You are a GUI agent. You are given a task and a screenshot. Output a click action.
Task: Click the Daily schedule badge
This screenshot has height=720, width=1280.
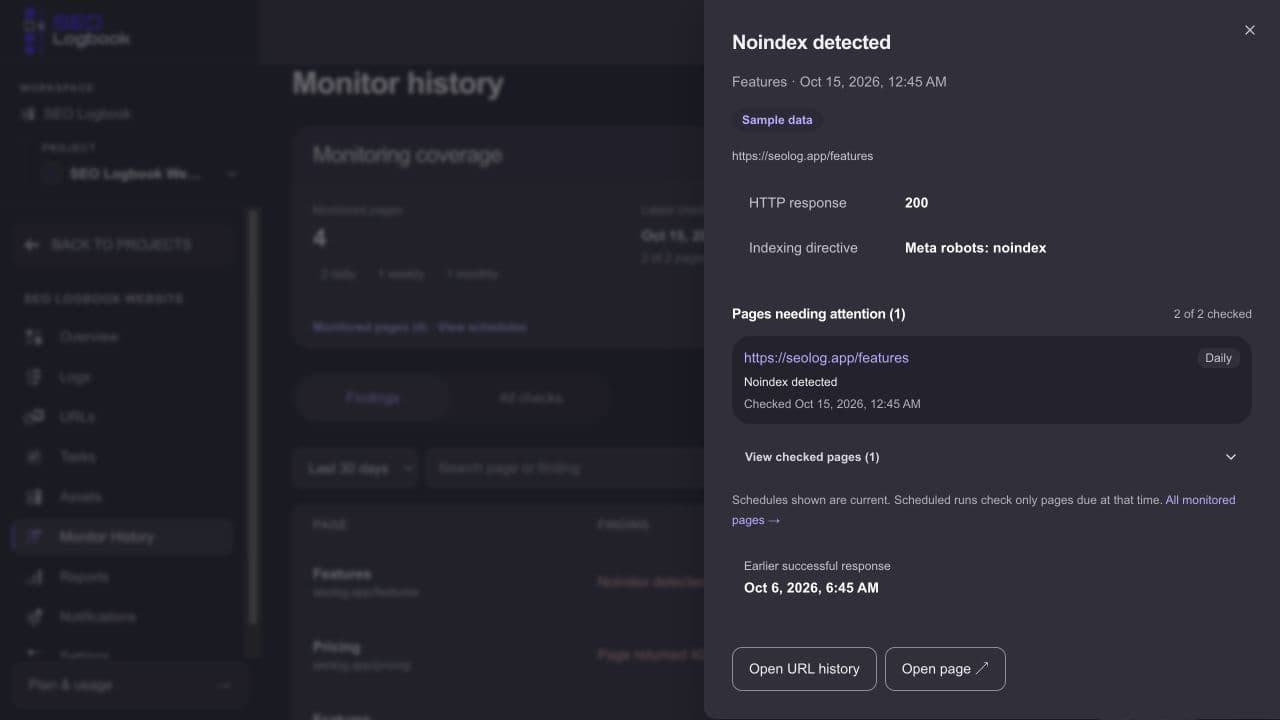coord(1218,358)
